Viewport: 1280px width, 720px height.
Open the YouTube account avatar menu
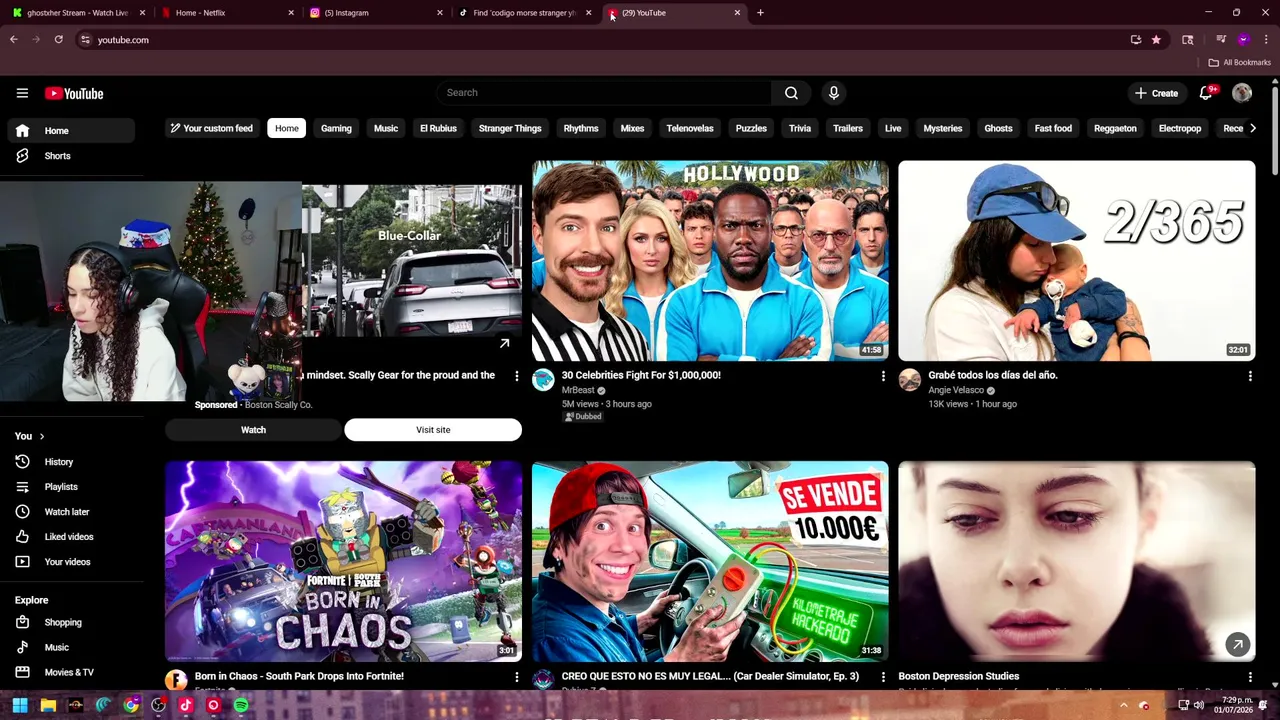pos(1242,93)
